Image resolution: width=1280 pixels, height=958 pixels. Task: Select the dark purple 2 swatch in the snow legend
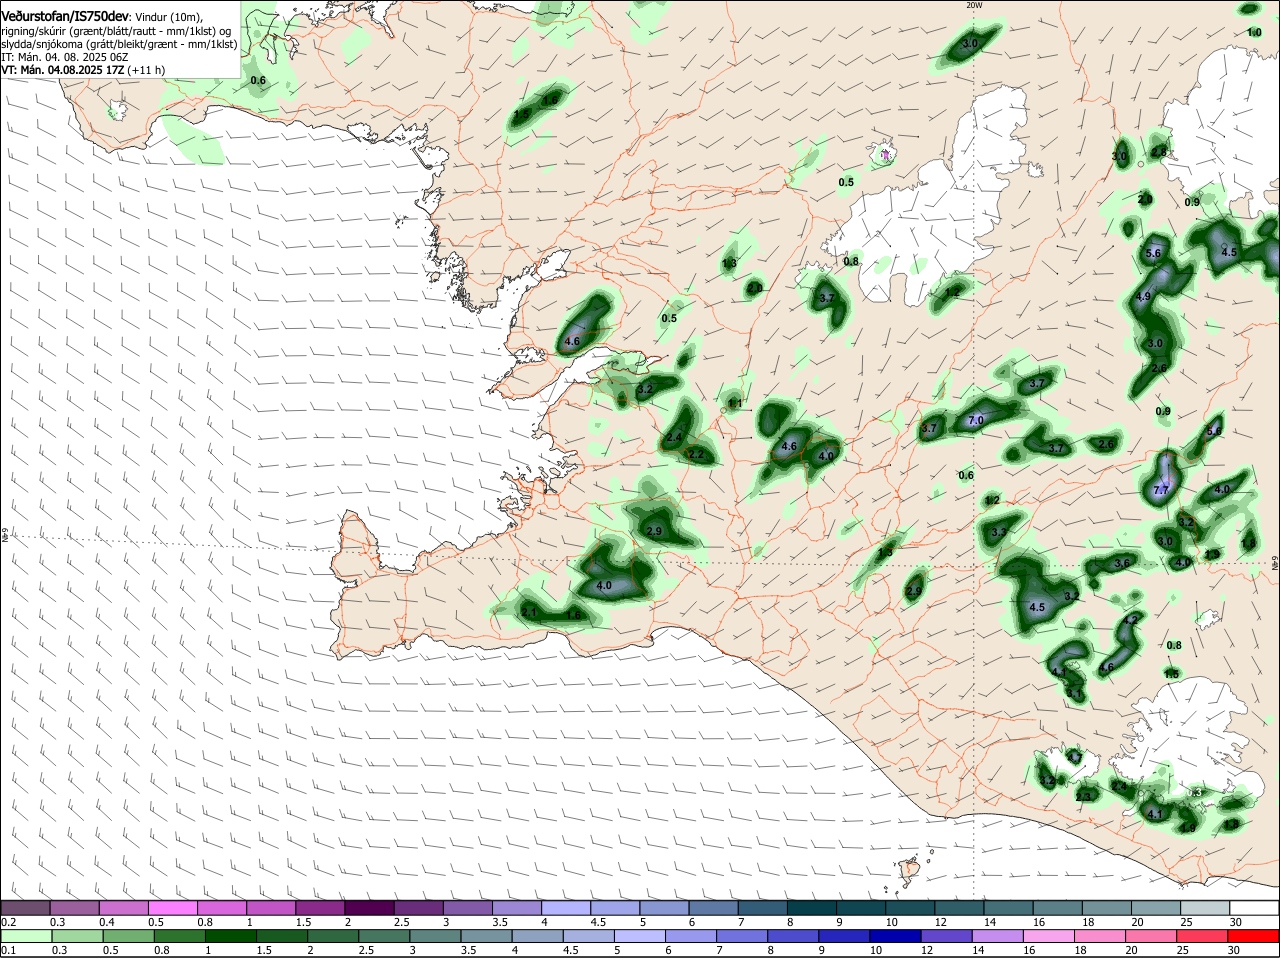(371, 907)
